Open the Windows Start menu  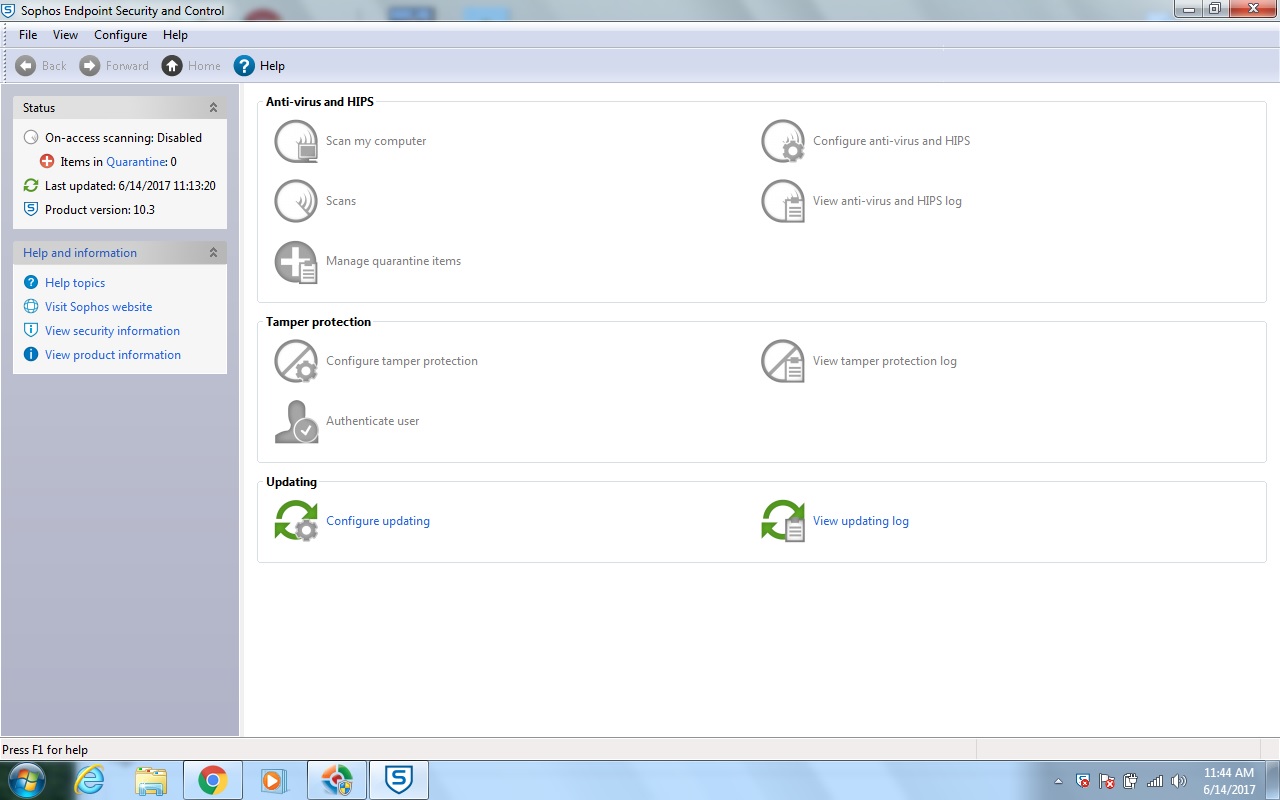pos(27,780)
